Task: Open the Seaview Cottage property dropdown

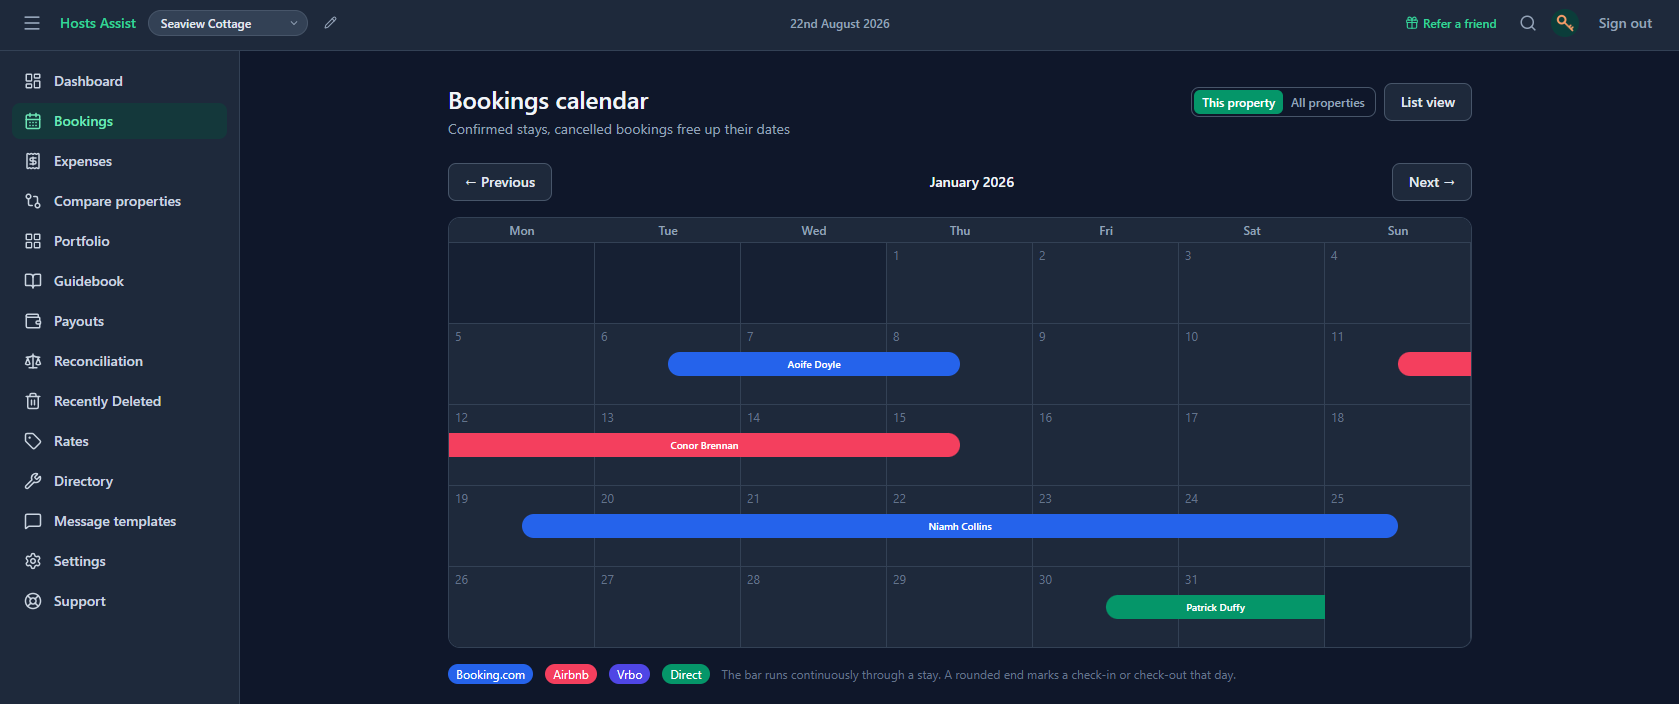Action: 228,23
